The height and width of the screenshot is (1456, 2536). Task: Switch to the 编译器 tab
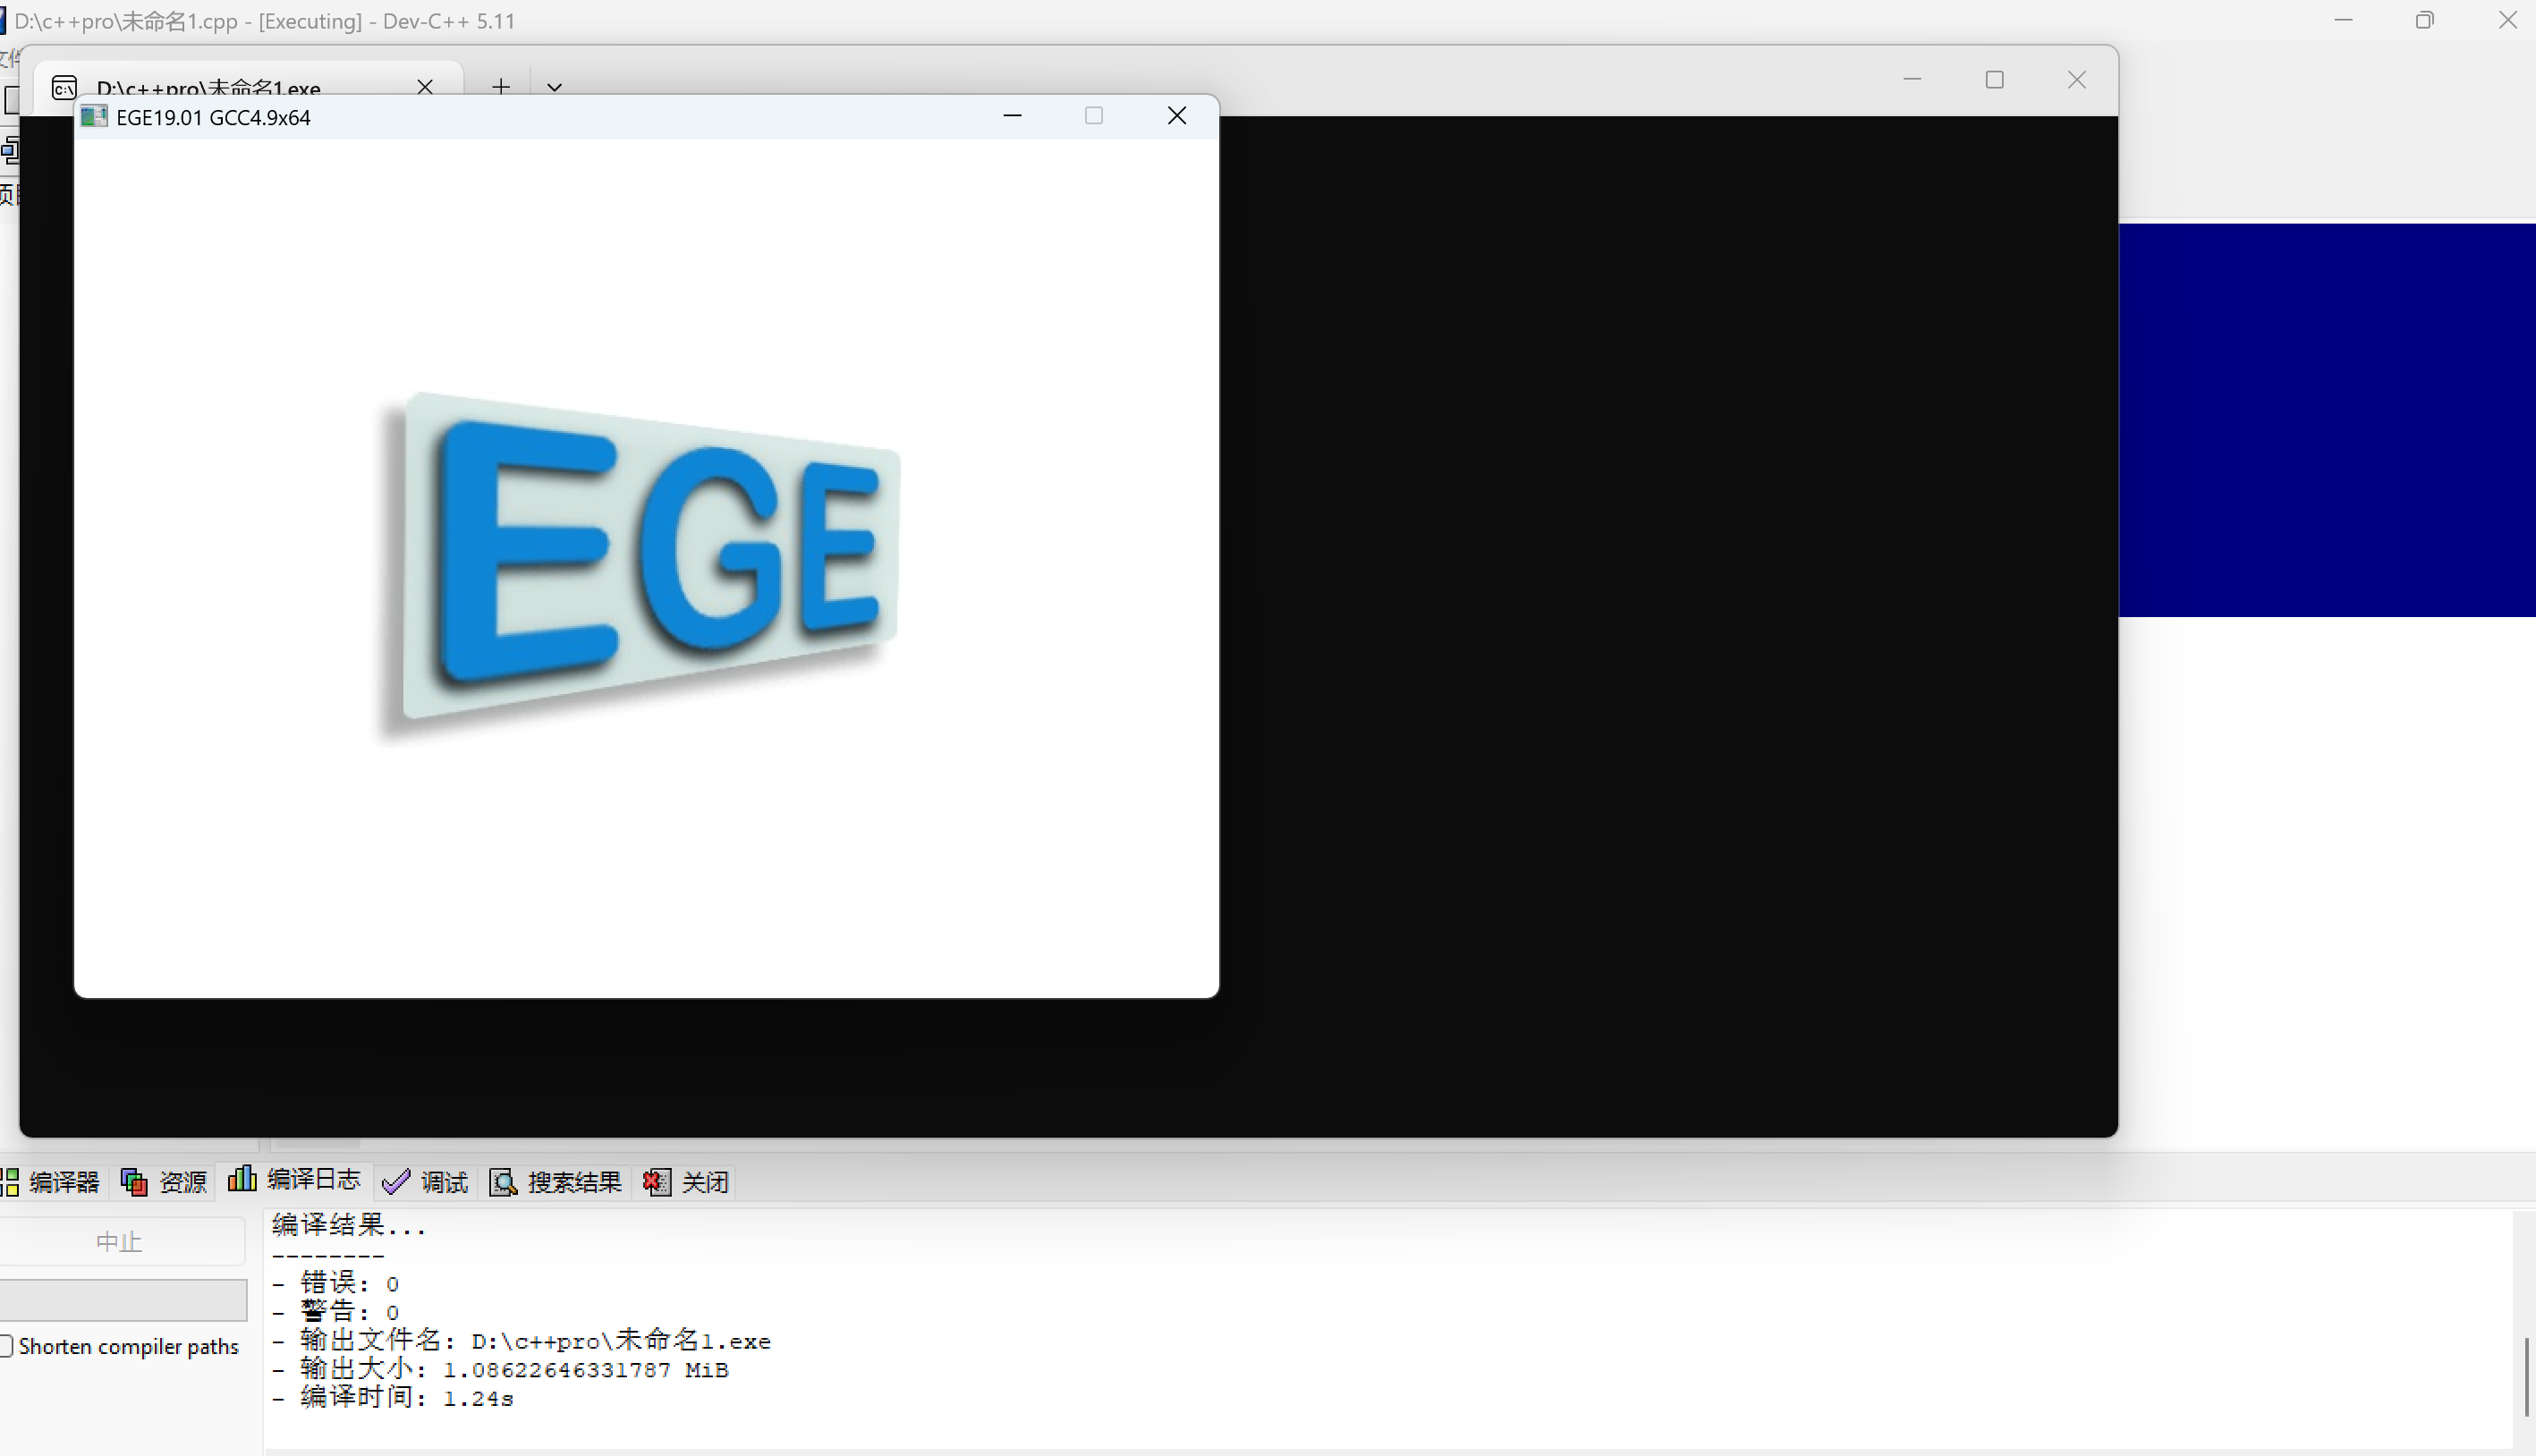[51, 1182]
